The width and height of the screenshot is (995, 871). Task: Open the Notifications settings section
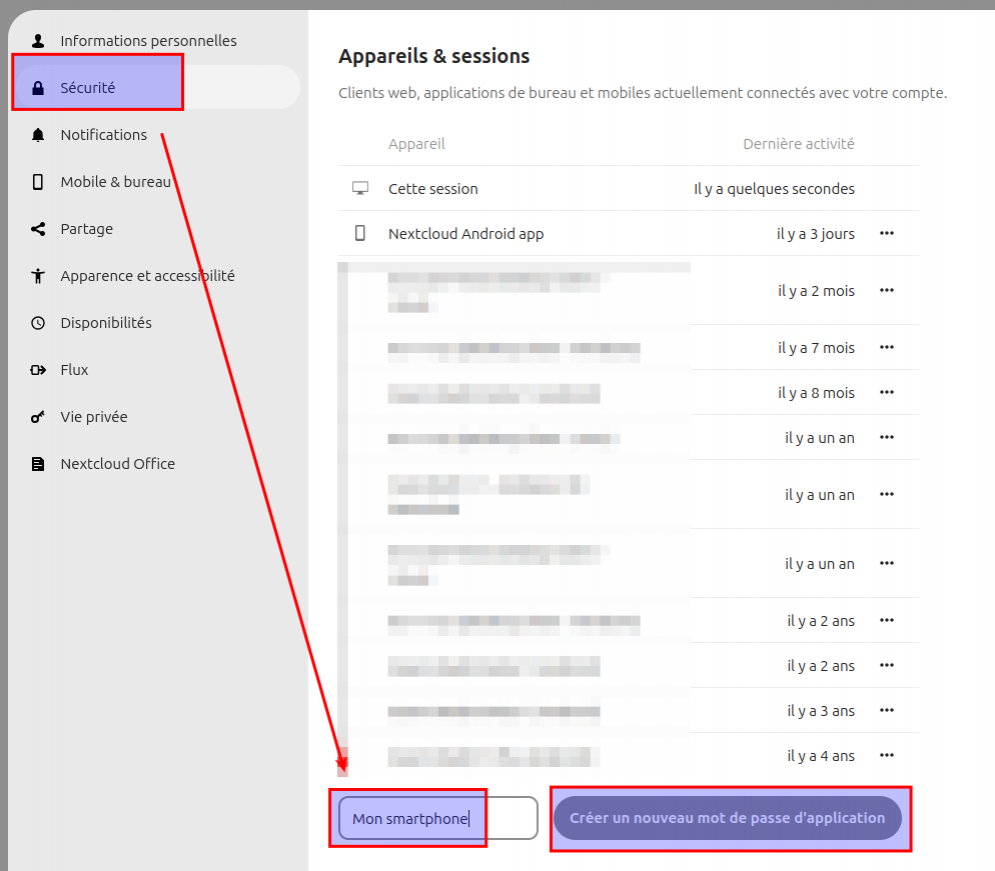coord(103,135)
